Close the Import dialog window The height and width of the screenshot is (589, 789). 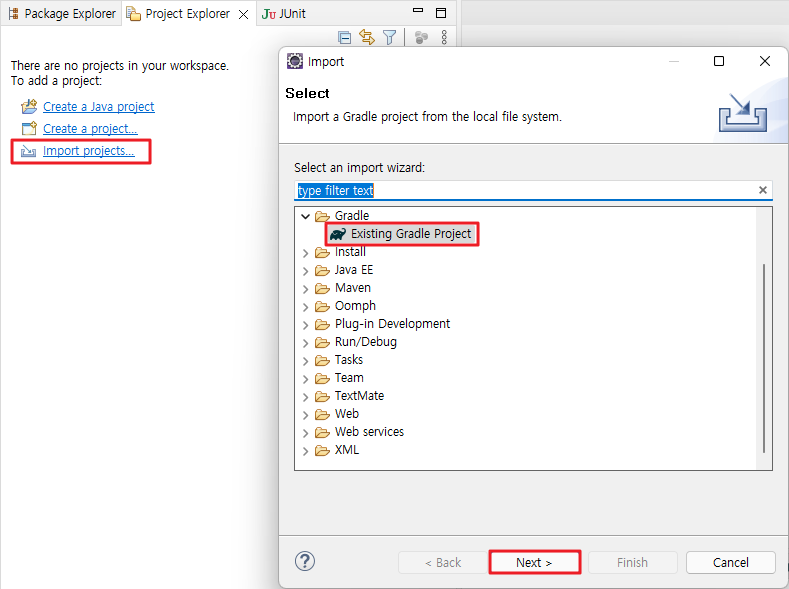[x=765, y=61]
